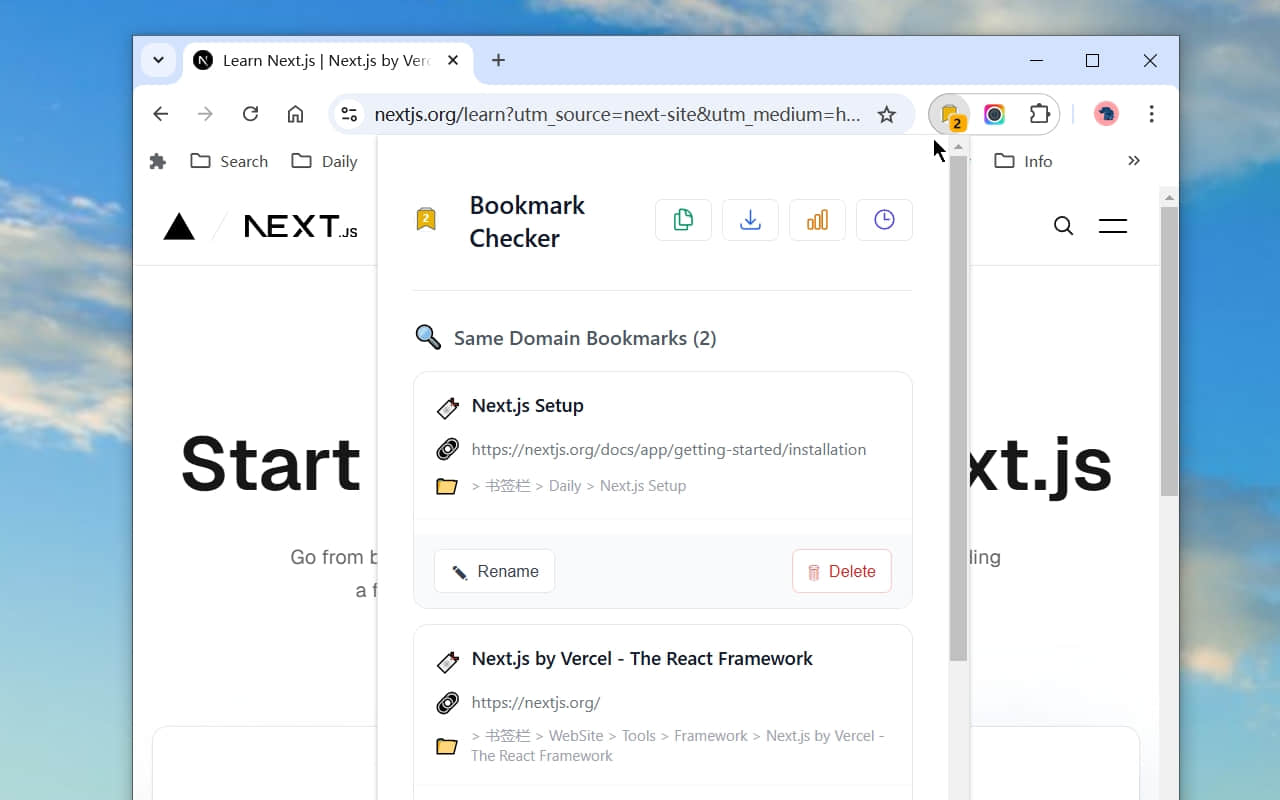Image resolution: width=1280 pixels, height=800 pixels.
Task: Click the popup vertical scrollbar thumb
Action: 958,408
